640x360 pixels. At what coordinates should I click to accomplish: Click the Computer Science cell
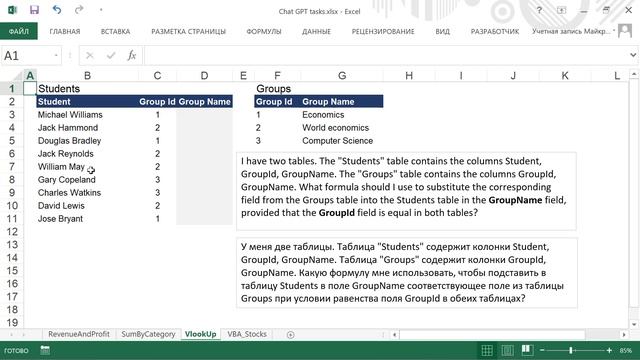[x=342, y=141]
